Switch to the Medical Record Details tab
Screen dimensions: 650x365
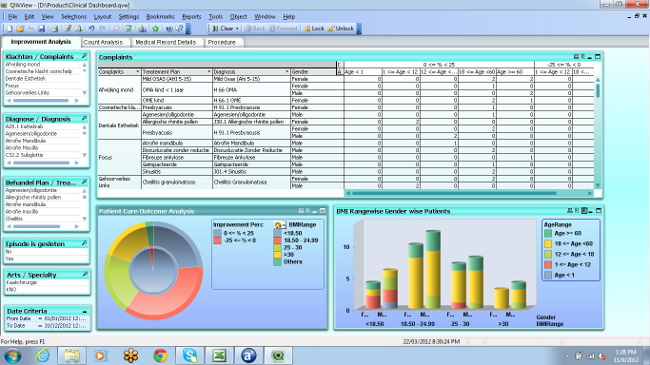pos(165,42)
